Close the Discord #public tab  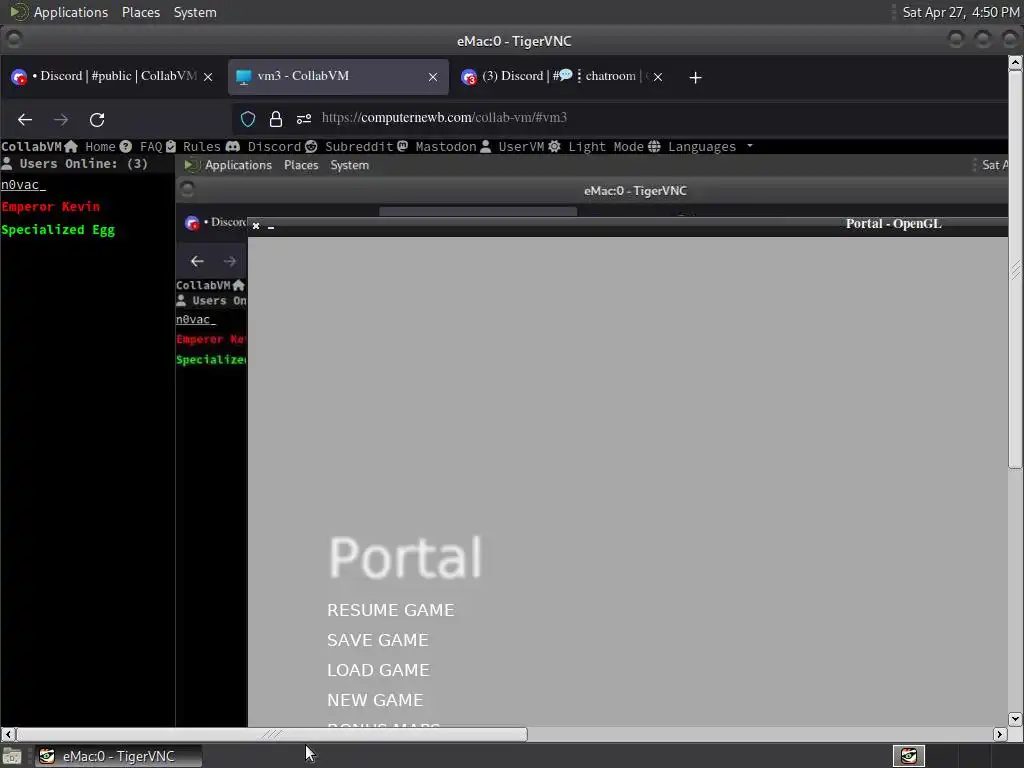pyautogui.click(x=208, y=77)
